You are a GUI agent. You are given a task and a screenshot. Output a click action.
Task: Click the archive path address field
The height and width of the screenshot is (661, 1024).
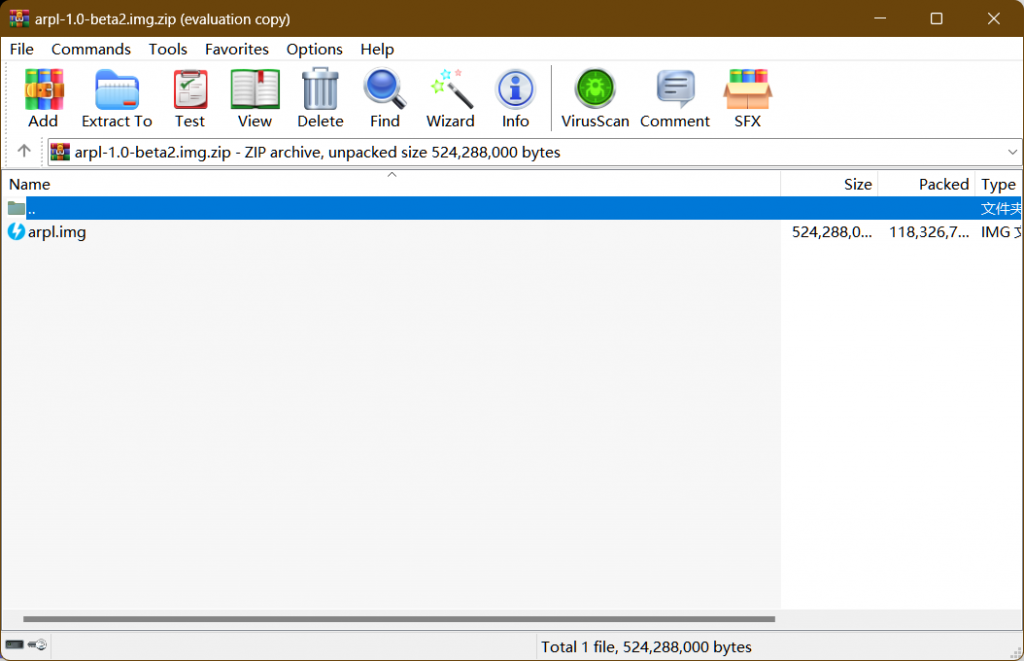click(x=534, y=152)
